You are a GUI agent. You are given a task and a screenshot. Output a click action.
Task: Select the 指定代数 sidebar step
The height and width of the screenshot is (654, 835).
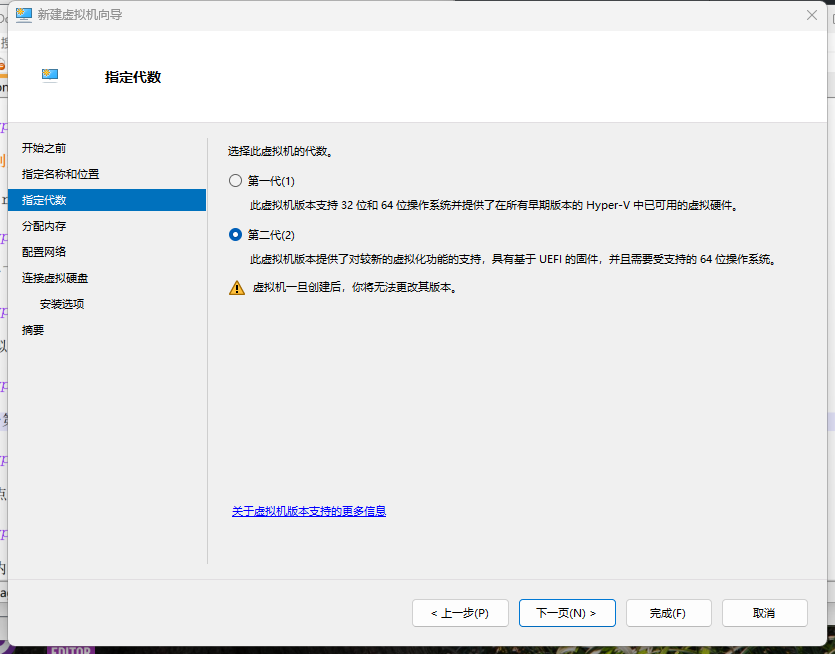(107, 200)
